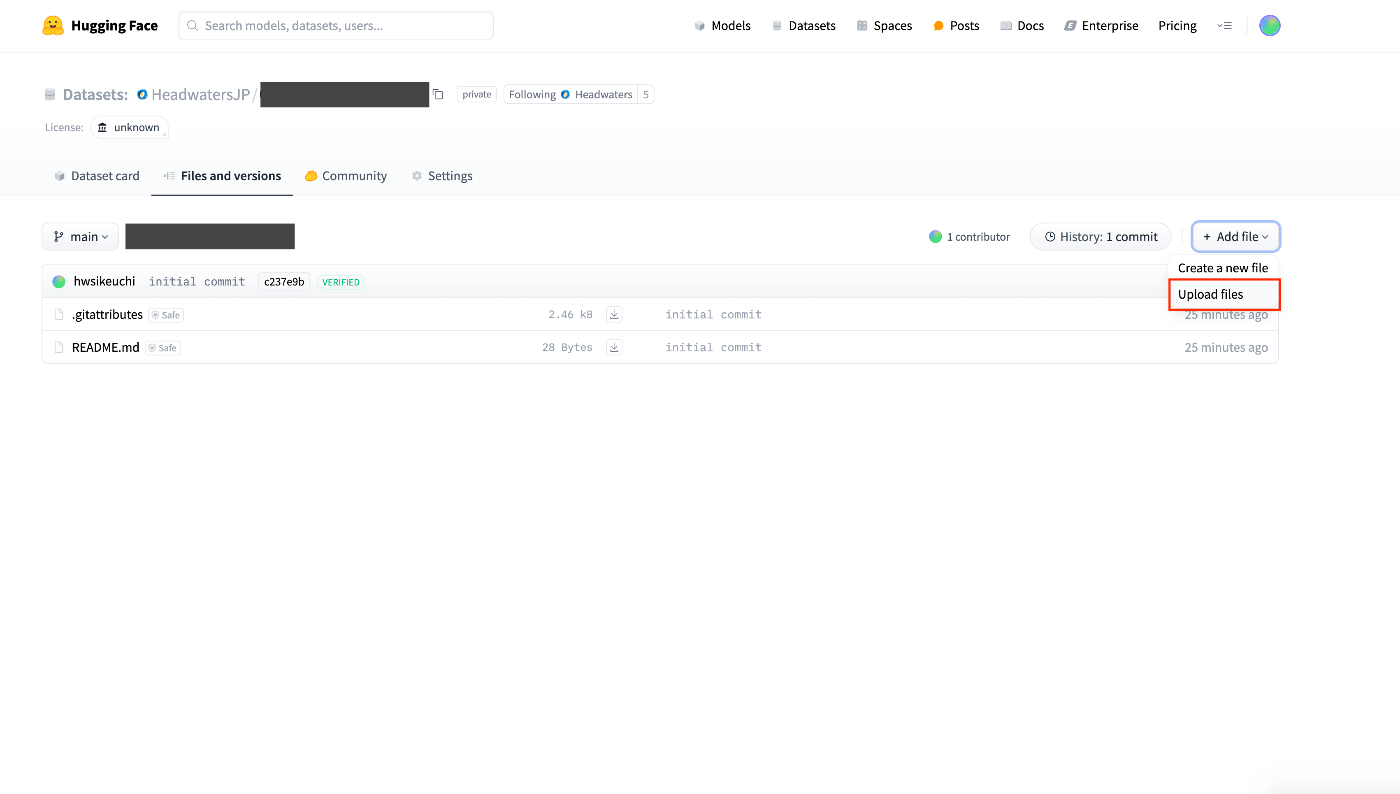Open initial commit link in .gitattributes row
The height and width of the screenshot is (794, 1400).
click(714, 315)
